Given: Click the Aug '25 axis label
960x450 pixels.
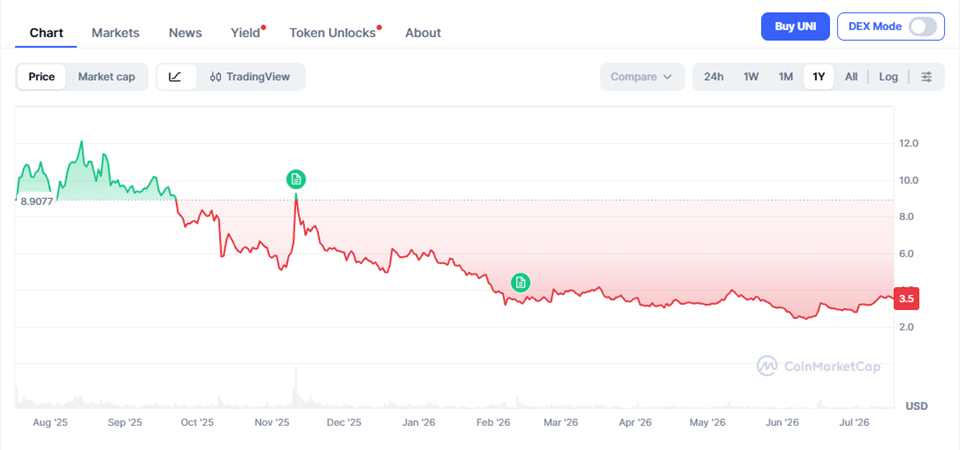Looking at the screenshot, I should [x=49, y=422].
